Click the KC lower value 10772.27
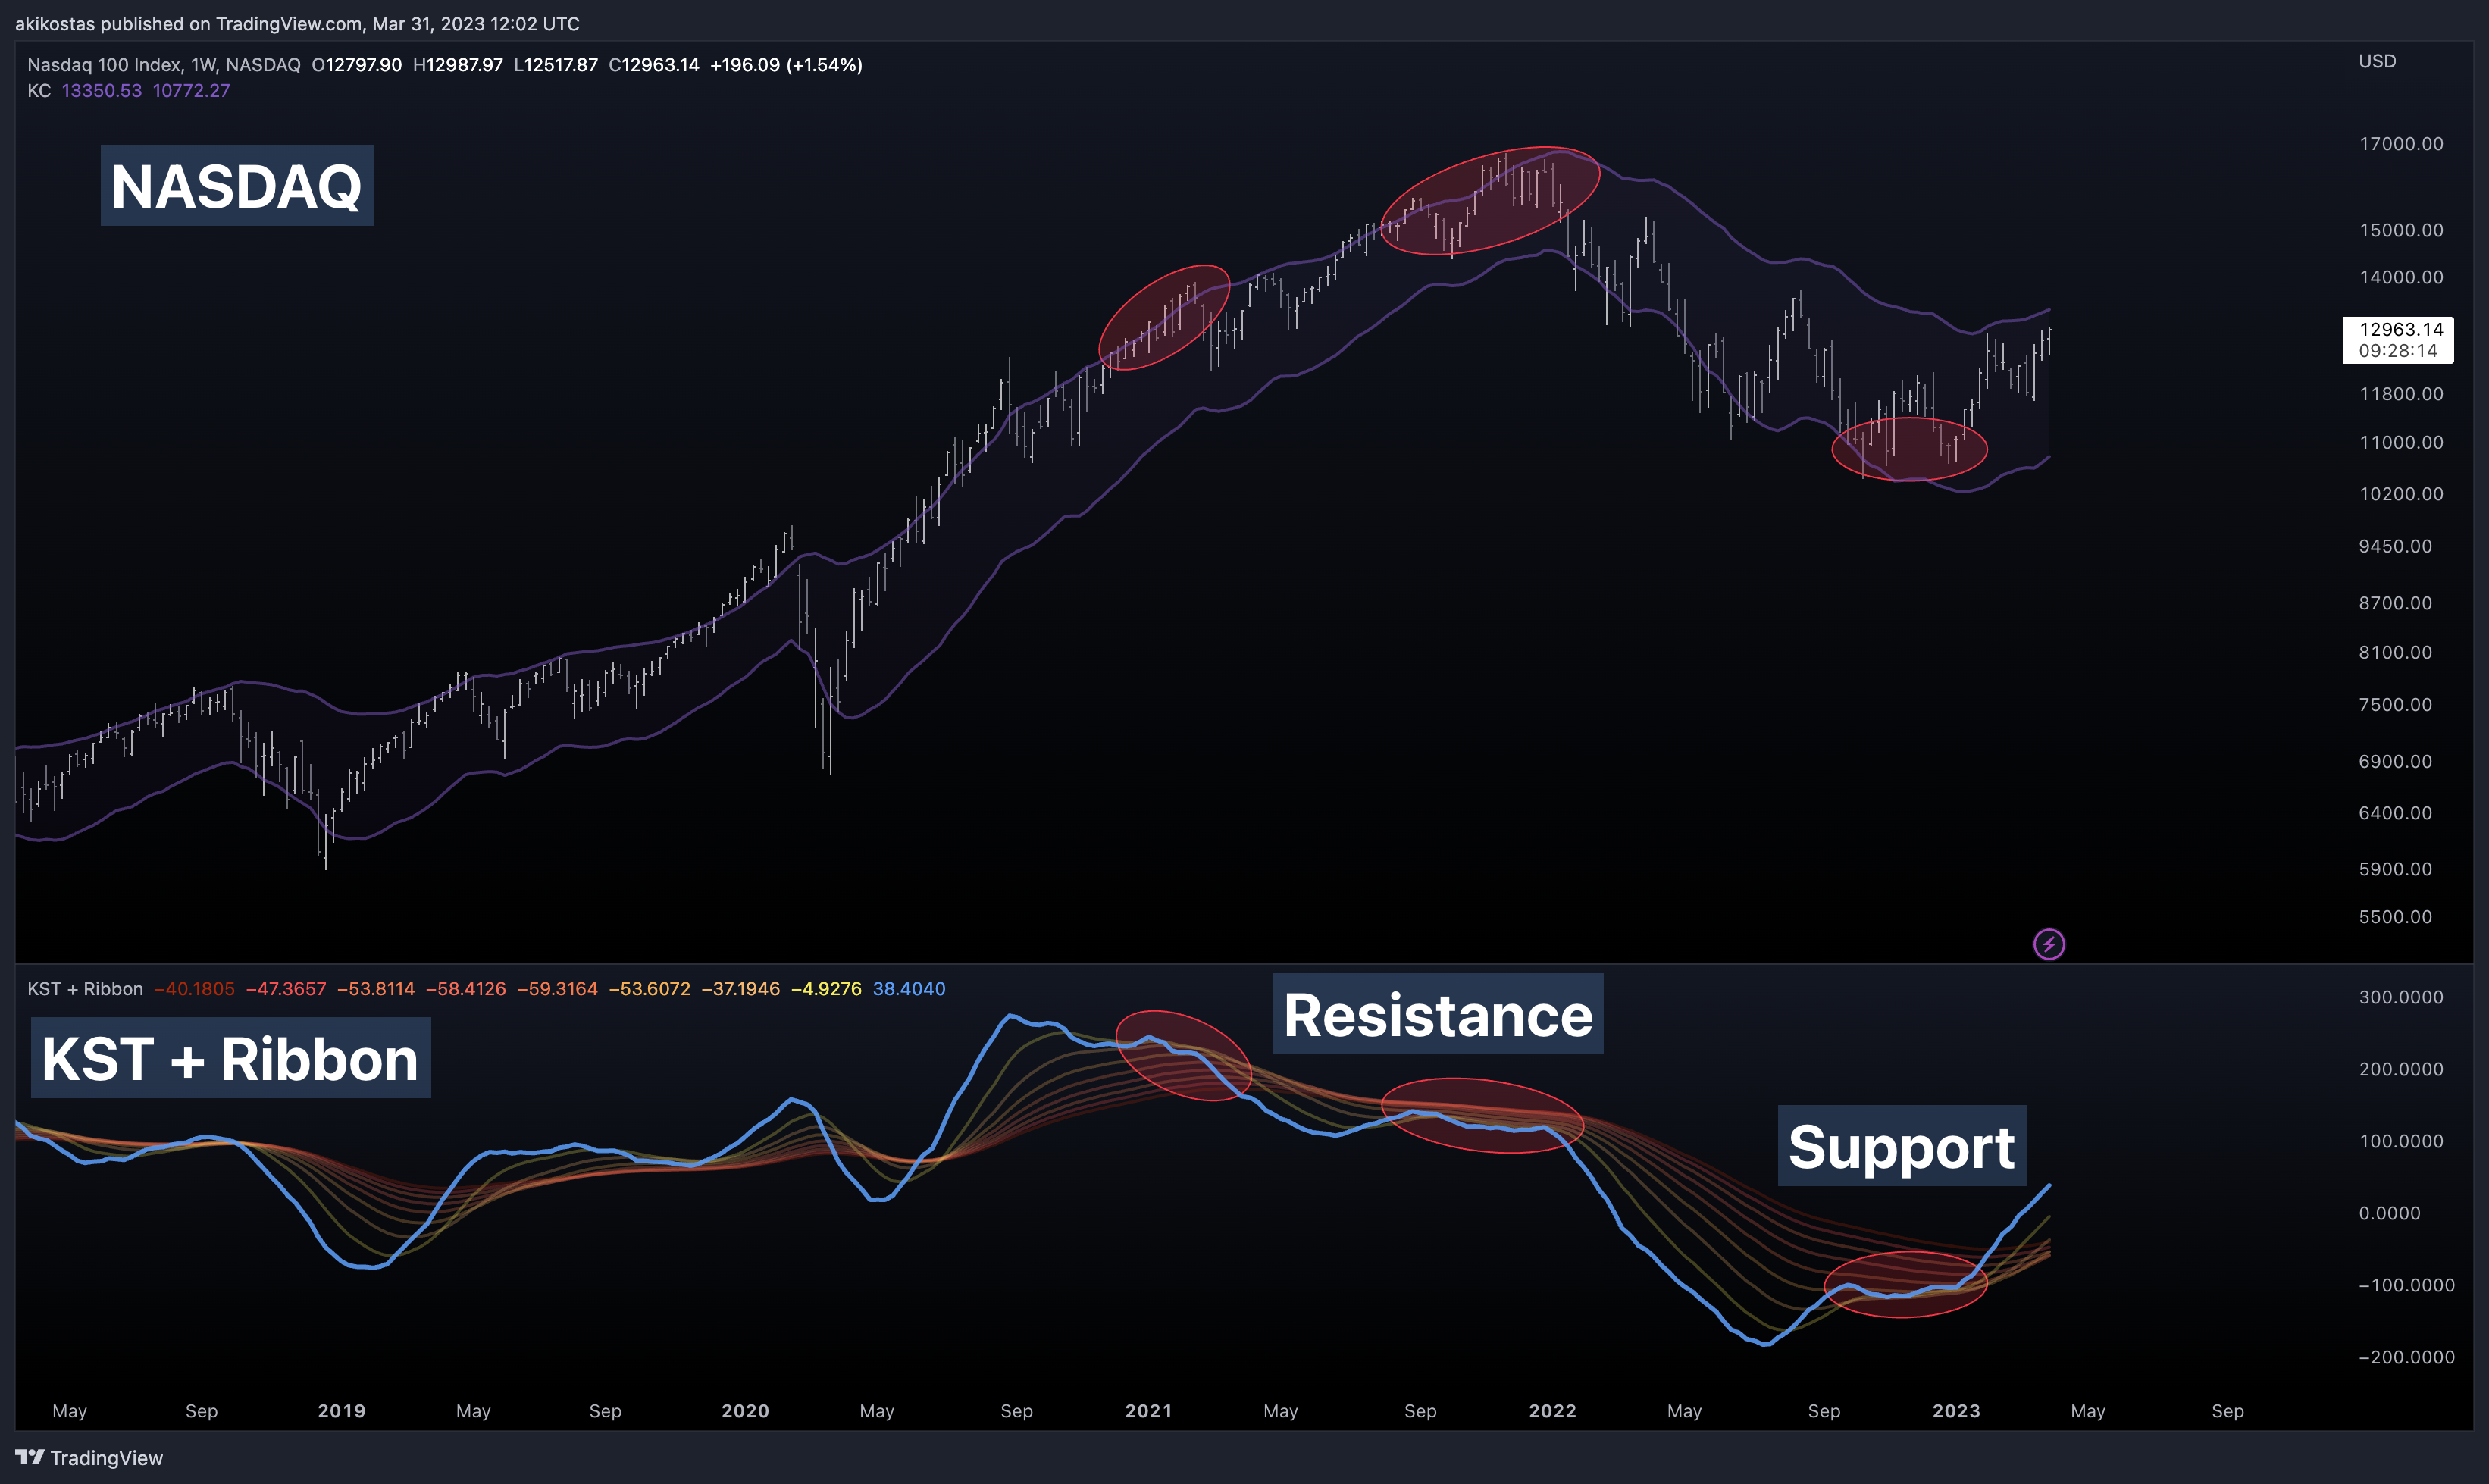This screenshot has width=2489, height=1484. [191, 91]
